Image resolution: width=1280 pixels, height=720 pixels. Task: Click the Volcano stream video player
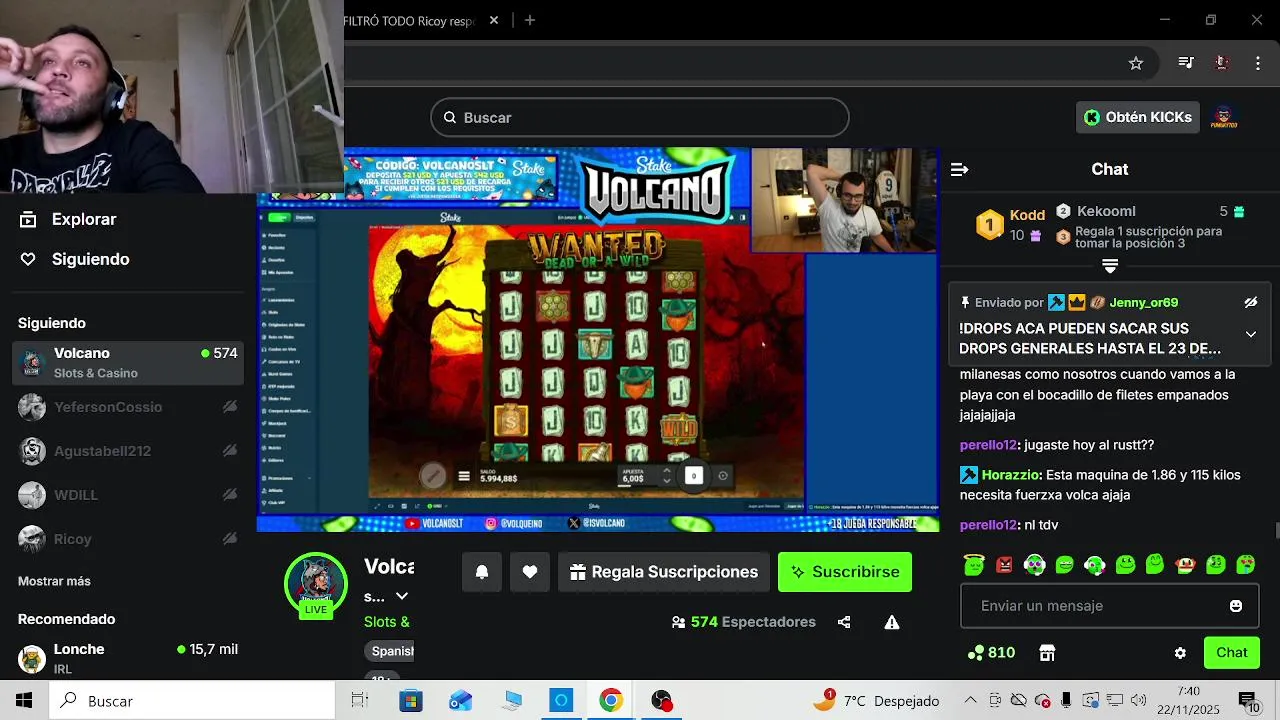(598, 340)
